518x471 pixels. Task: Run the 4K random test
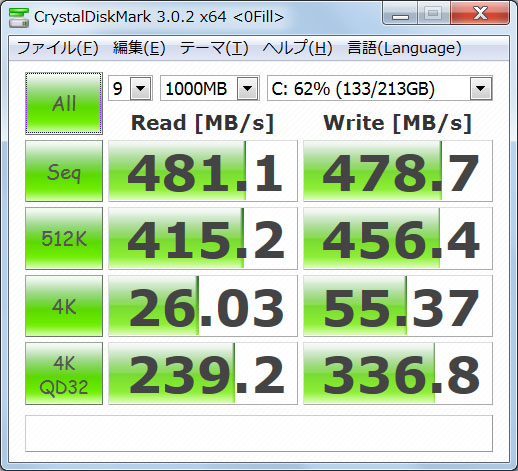pyautogui.click(x=64, y=306)
